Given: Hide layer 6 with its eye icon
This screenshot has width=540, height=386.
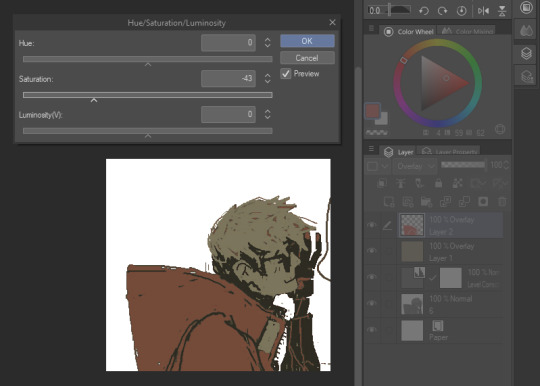Looking at the screenshot, I should (x=372, y=303).
